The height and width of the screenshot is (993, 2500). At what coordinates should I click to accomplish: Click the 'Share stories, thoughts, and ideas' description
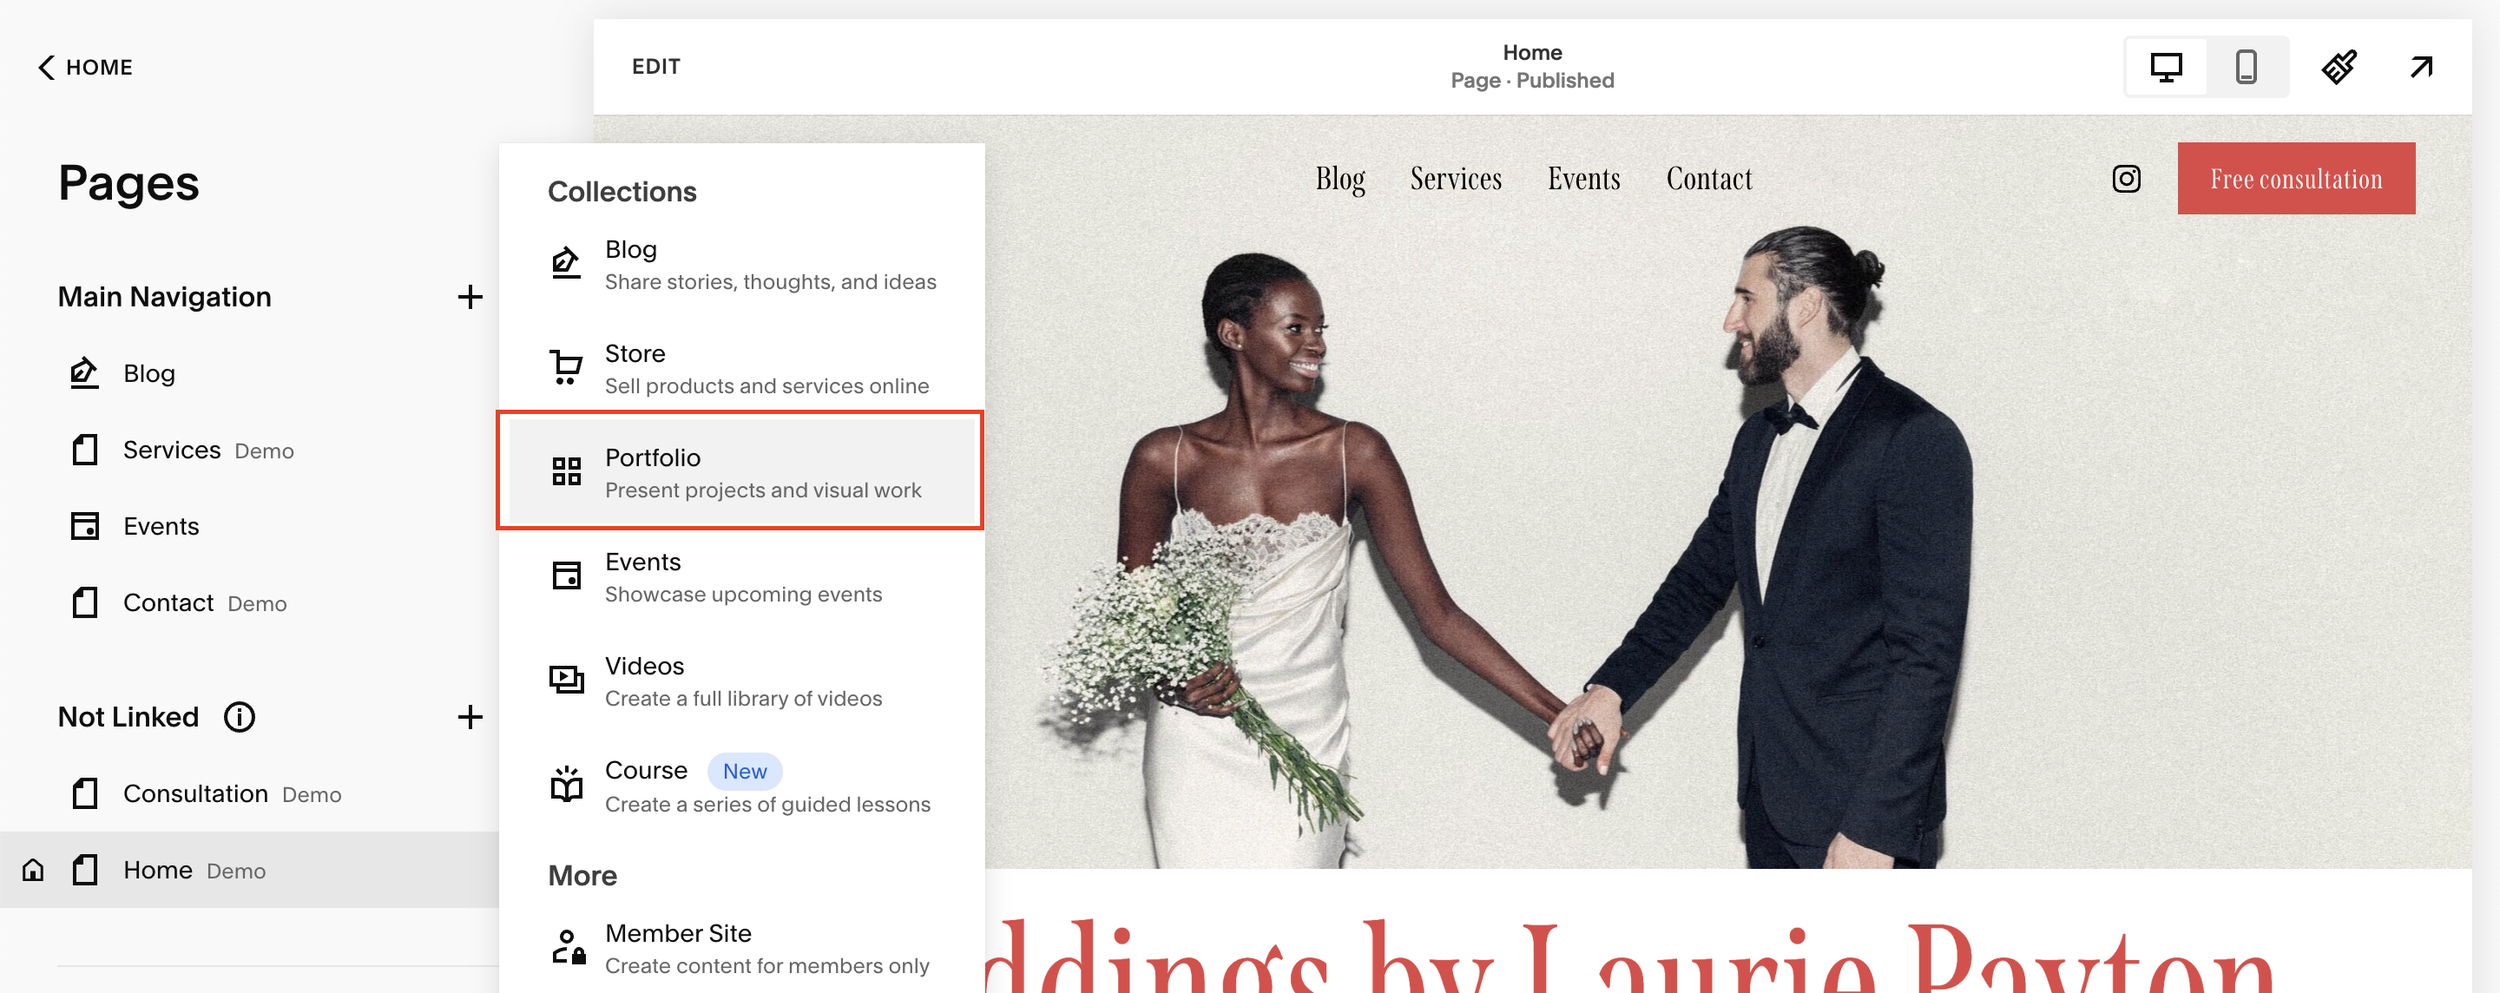[x=770, y=282]
